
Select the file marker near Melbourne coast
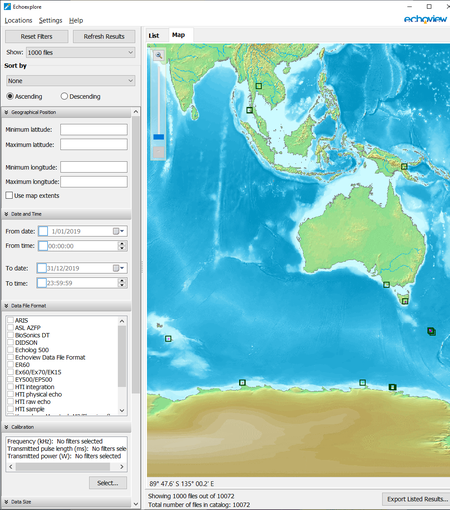click(386, 285)
